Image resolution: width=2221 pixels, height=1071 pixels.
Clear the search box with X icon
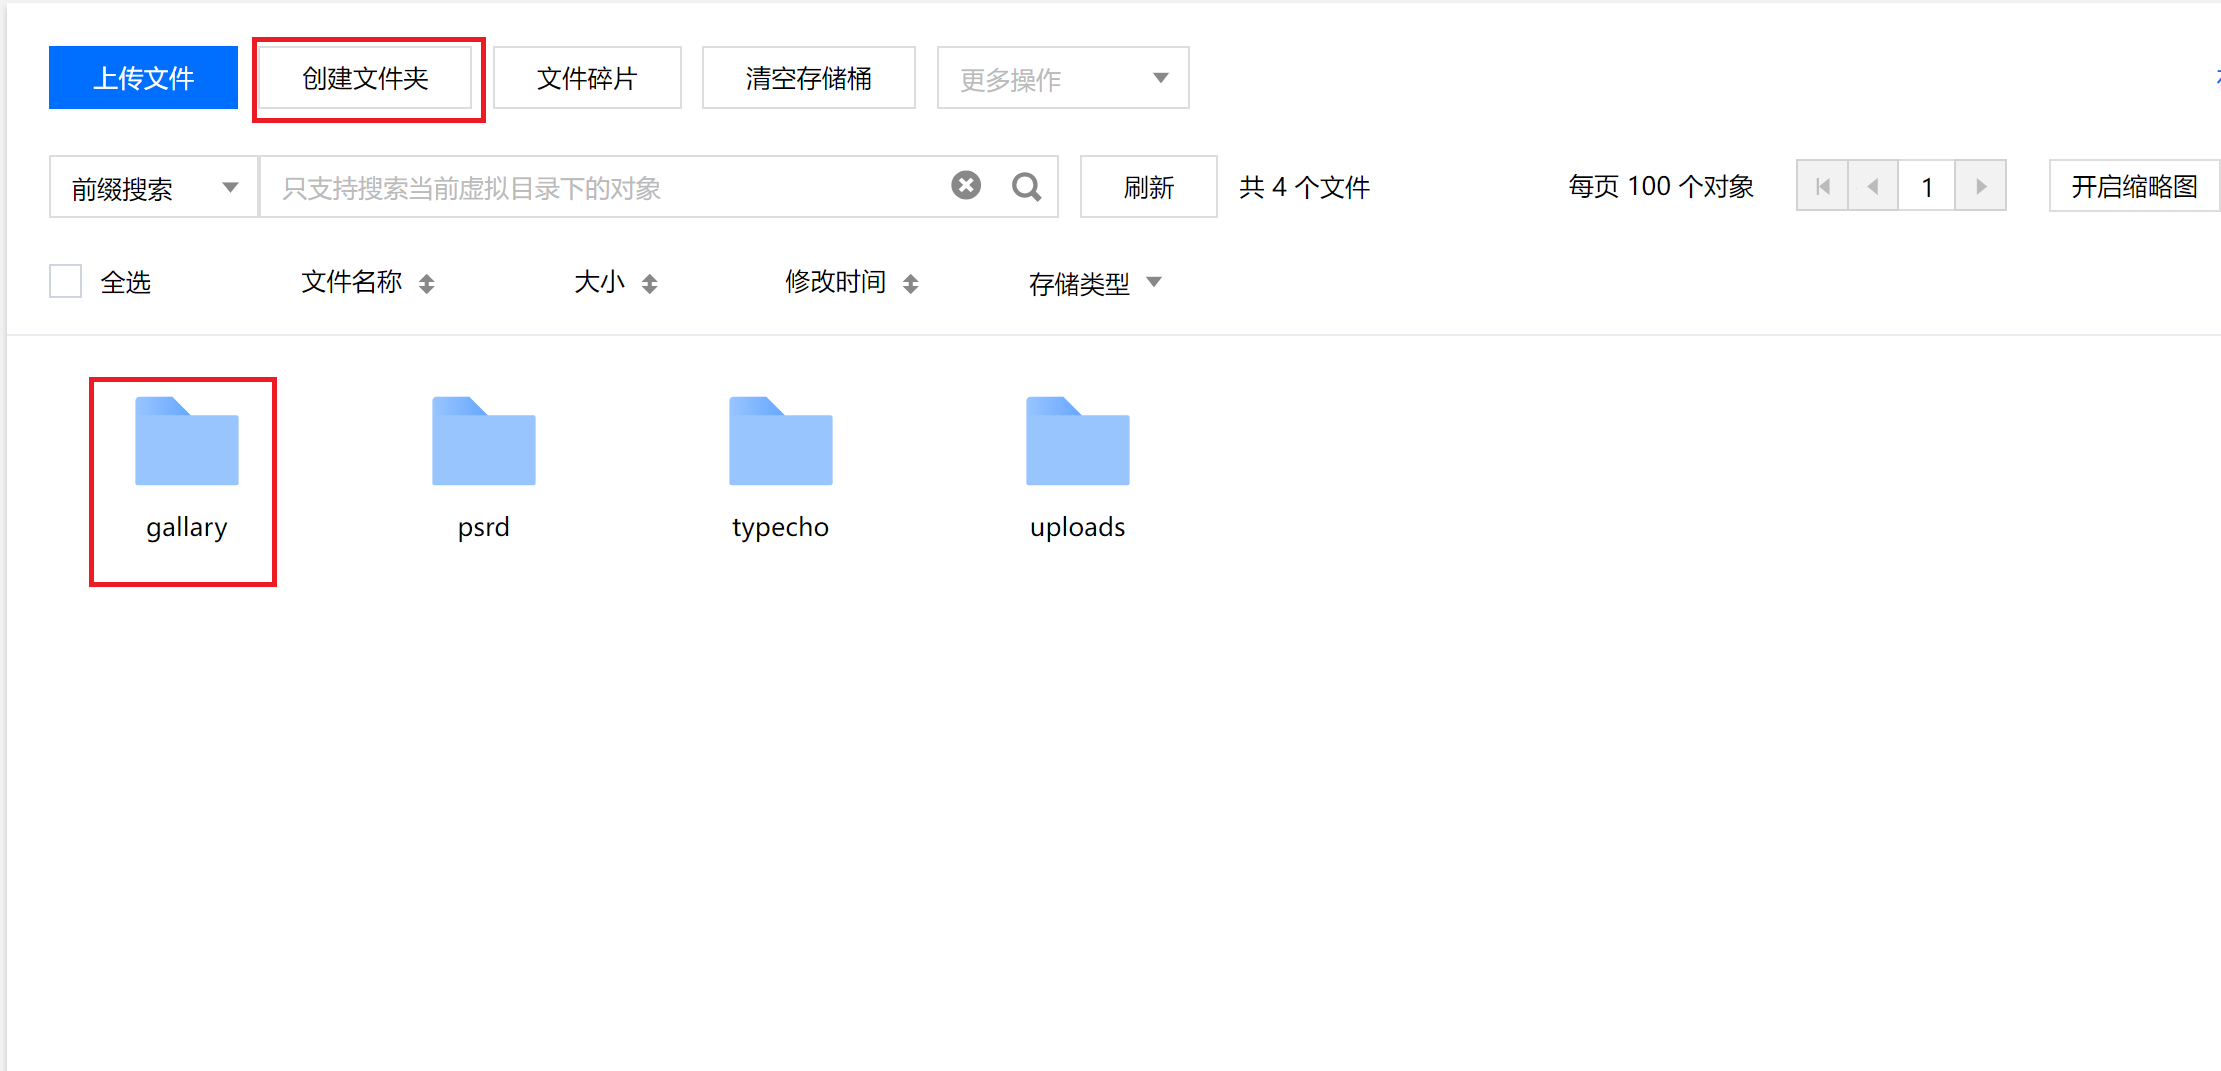coord(966,185)
